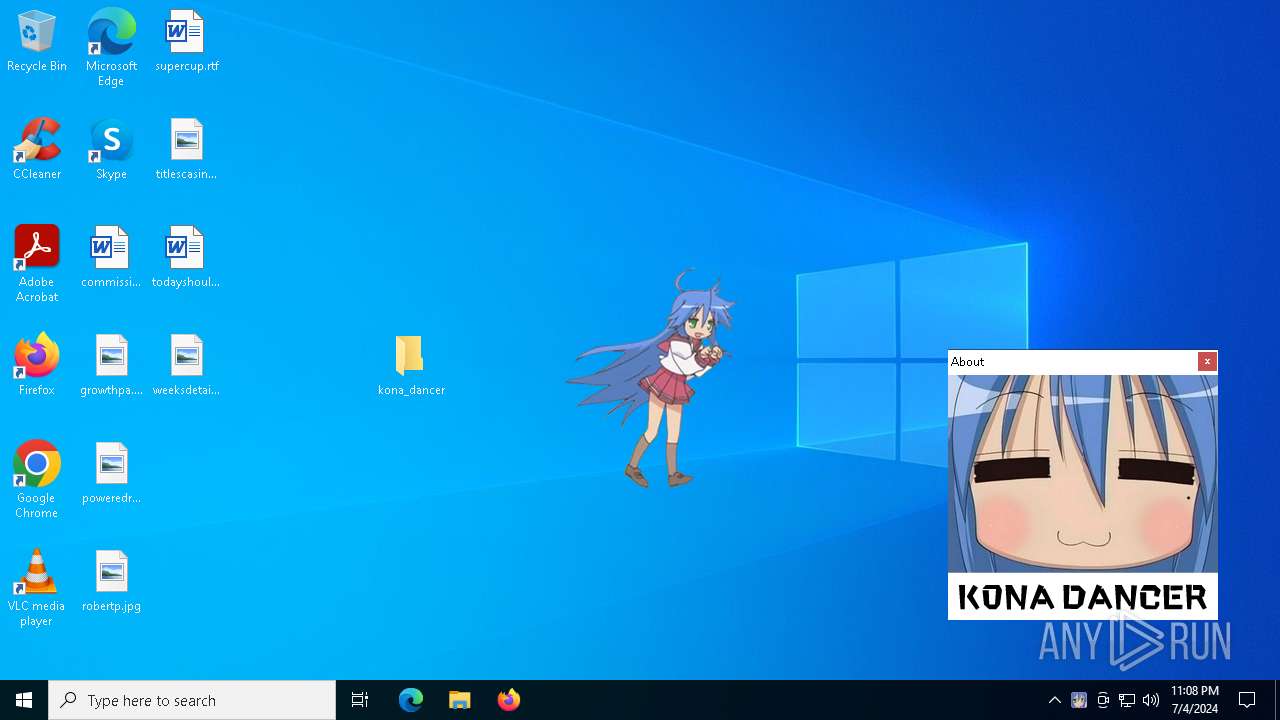Select the CCleaner desktop shortcut
Viewport: 1280px width, 720px height.
(37, 150)
